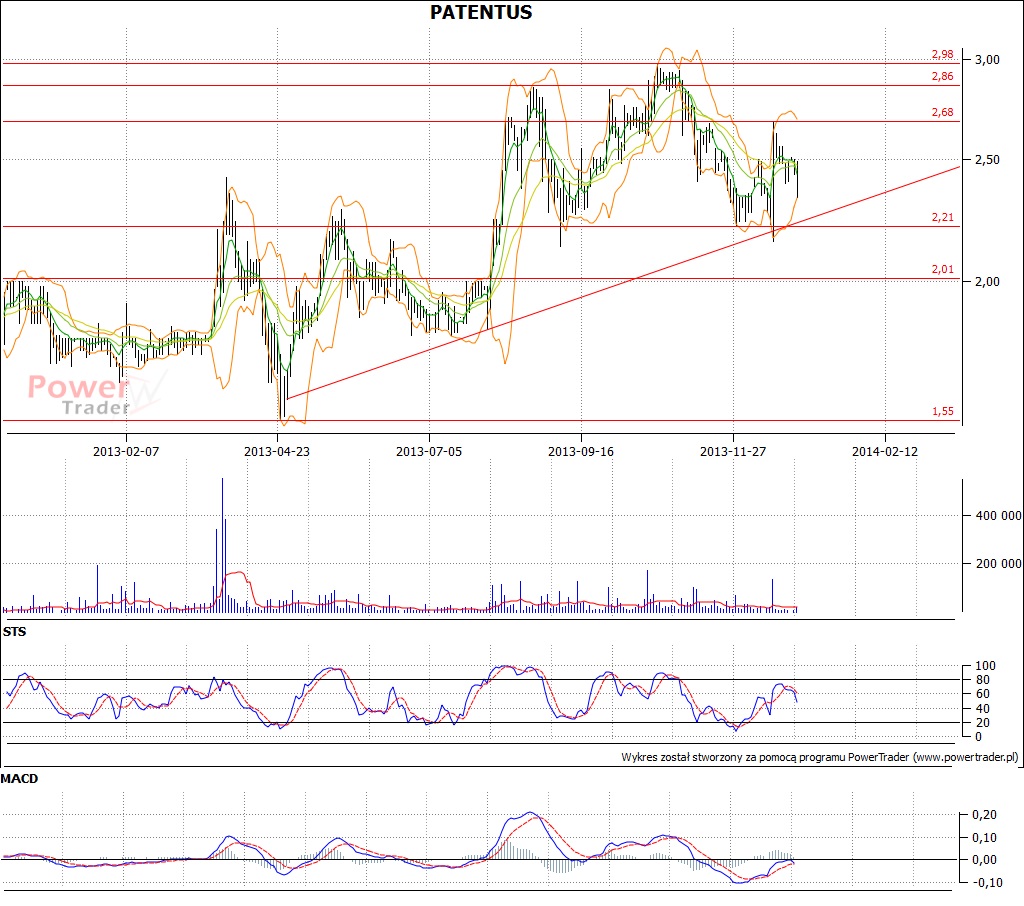
Task: Click the 2,00 price axis value
Action: 987,282
